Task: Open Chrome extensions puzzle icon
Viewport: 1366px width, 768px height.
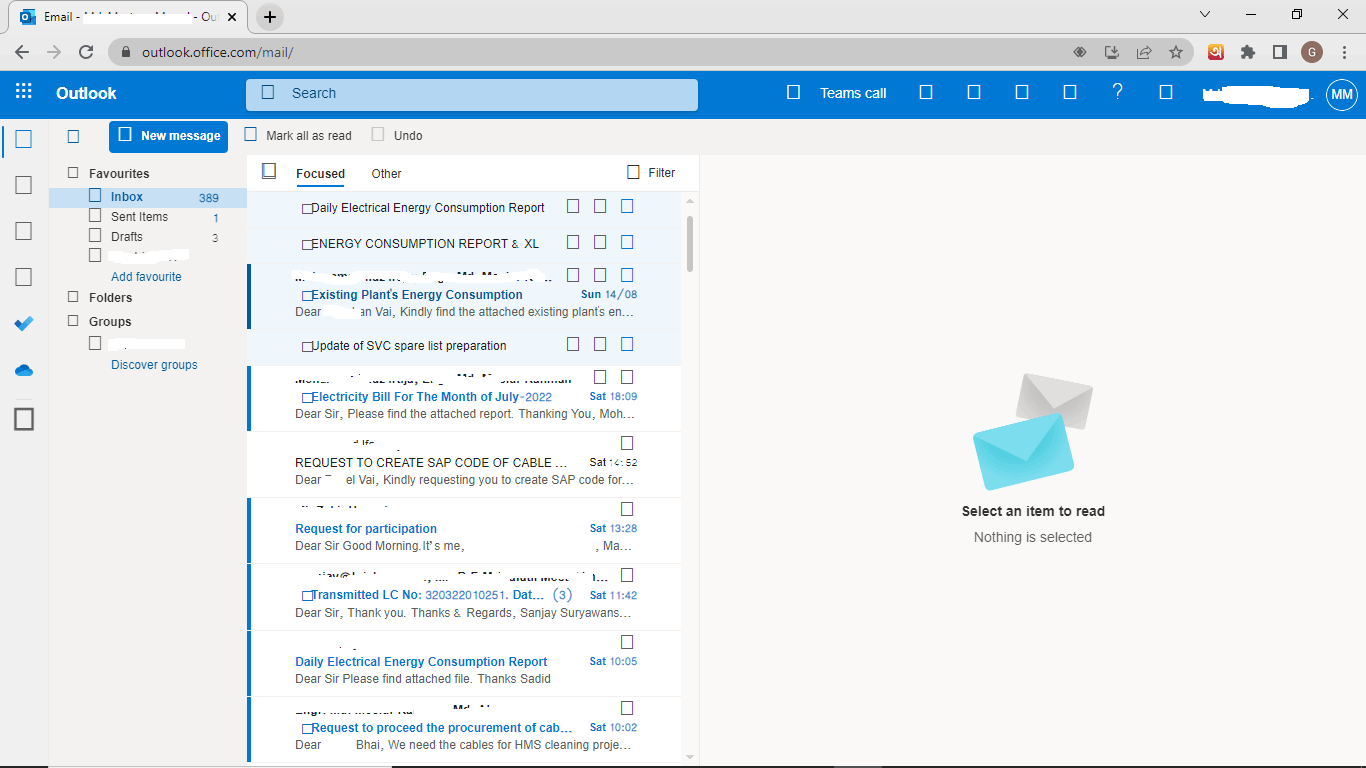Action: tap(1247, 52)
